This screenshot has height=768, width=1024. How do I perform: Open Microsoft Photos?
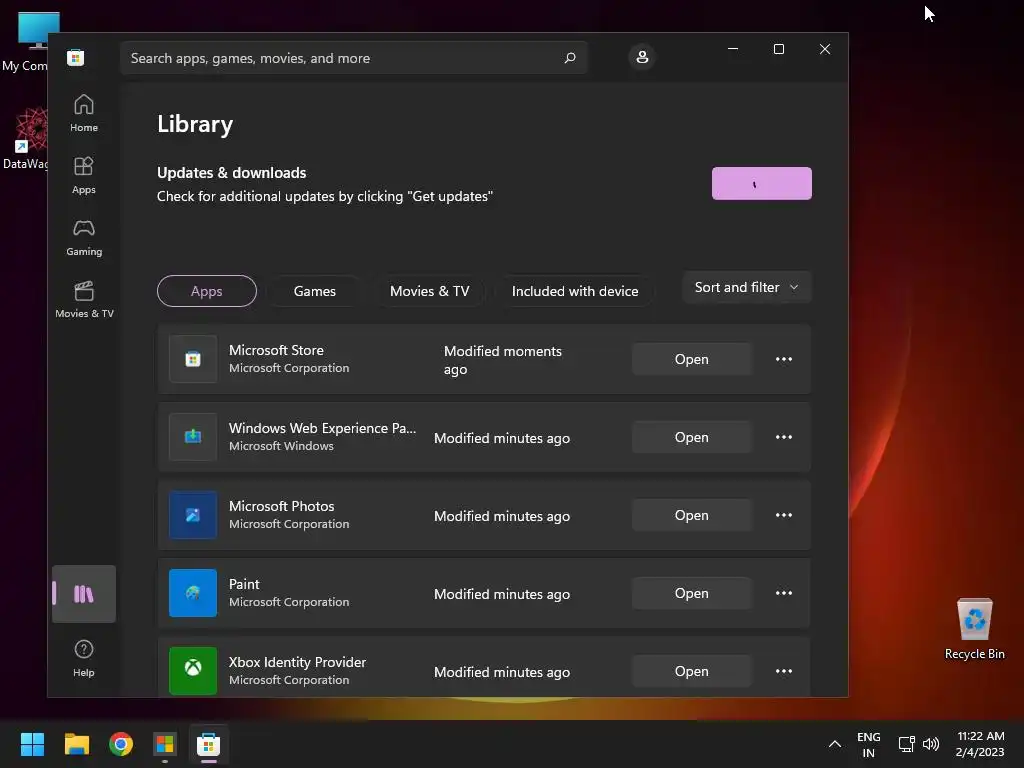tap(692, 515)
